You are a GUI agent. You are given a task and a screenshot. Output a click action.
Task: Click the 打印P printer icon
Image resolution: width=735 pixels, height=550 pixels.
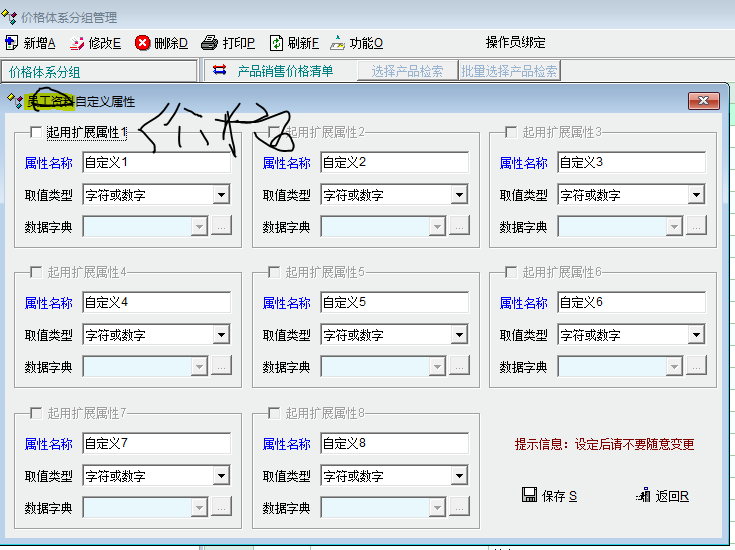(x=209, y=43)
